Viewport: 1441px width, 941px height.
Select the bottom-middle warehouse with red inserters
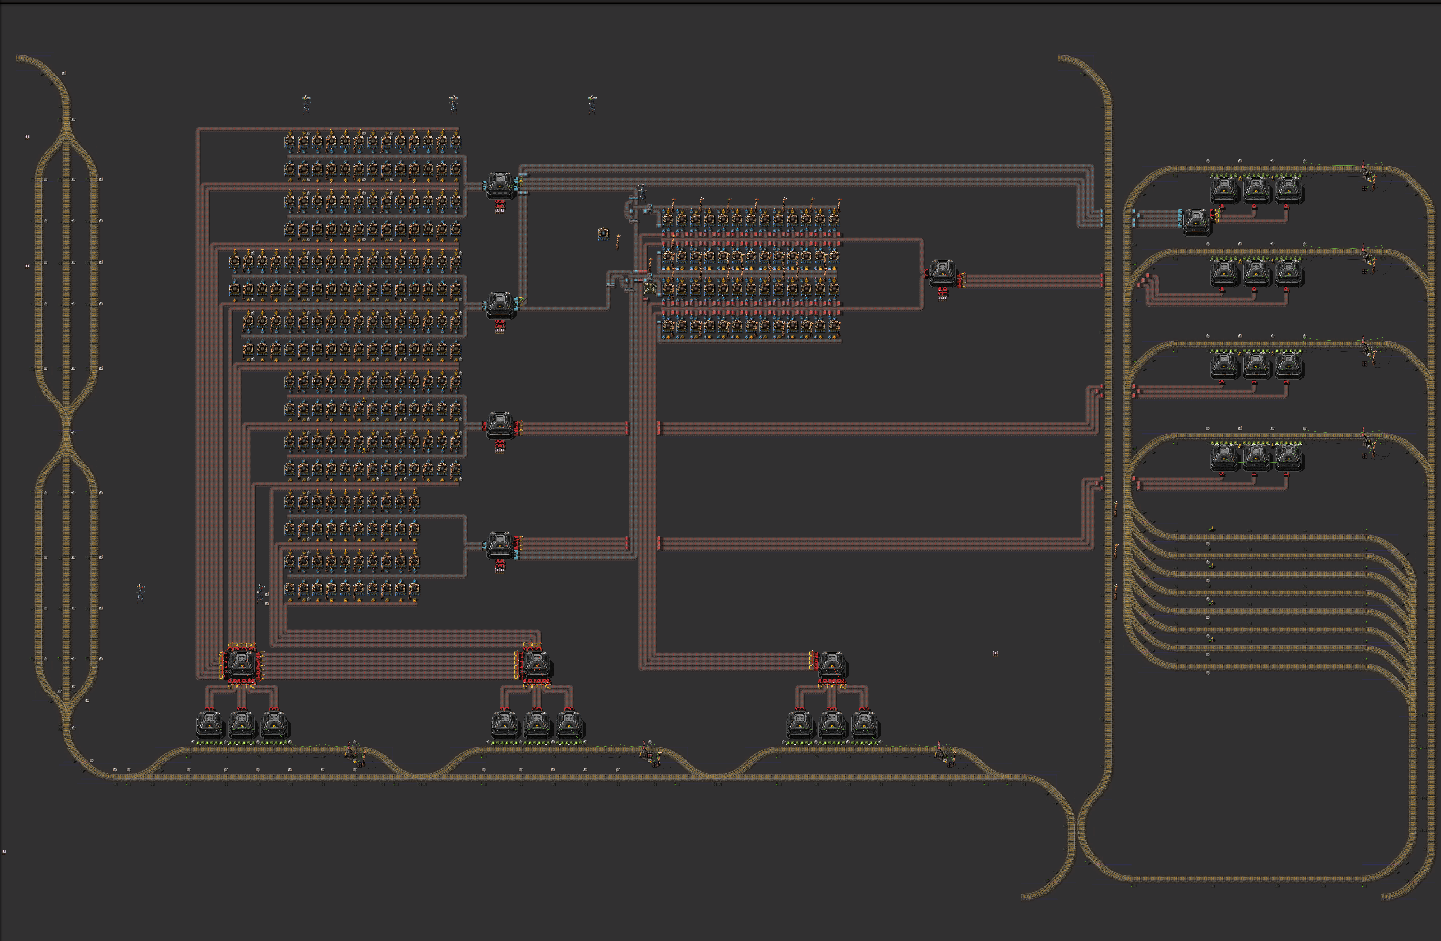point(535,664)
